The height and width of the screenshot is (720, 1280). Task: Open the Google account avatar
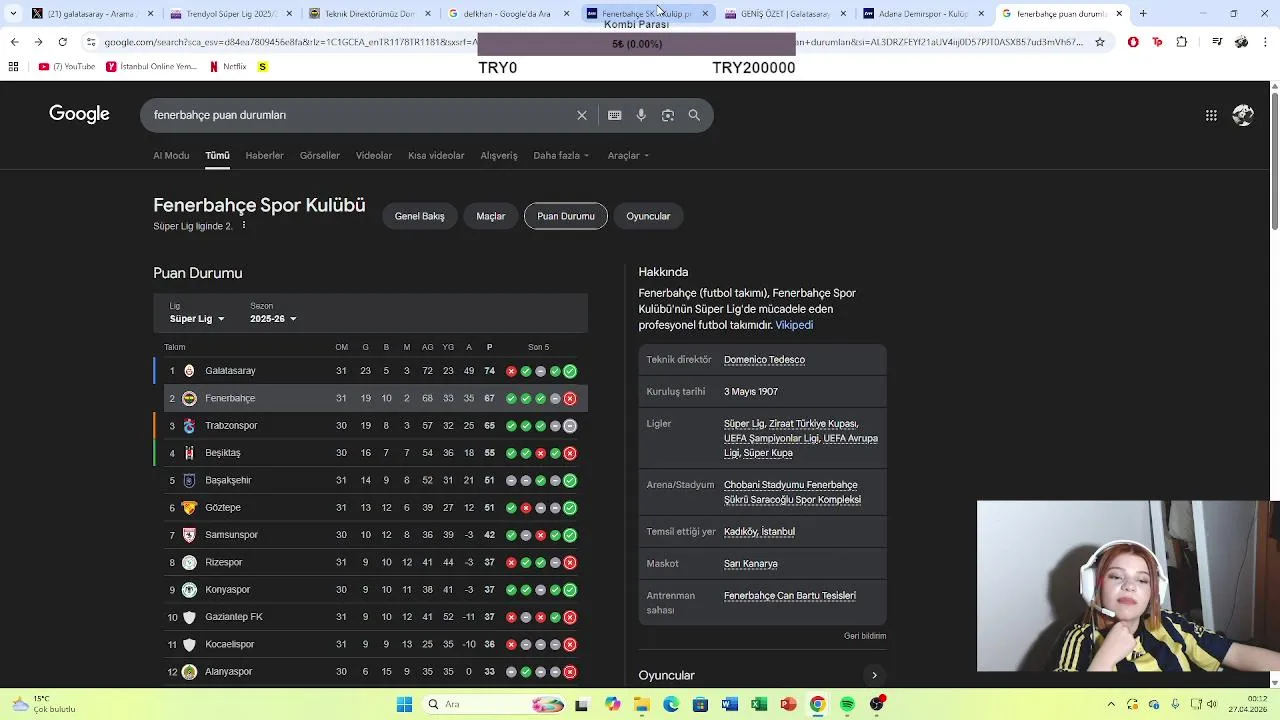point(1243,115)
